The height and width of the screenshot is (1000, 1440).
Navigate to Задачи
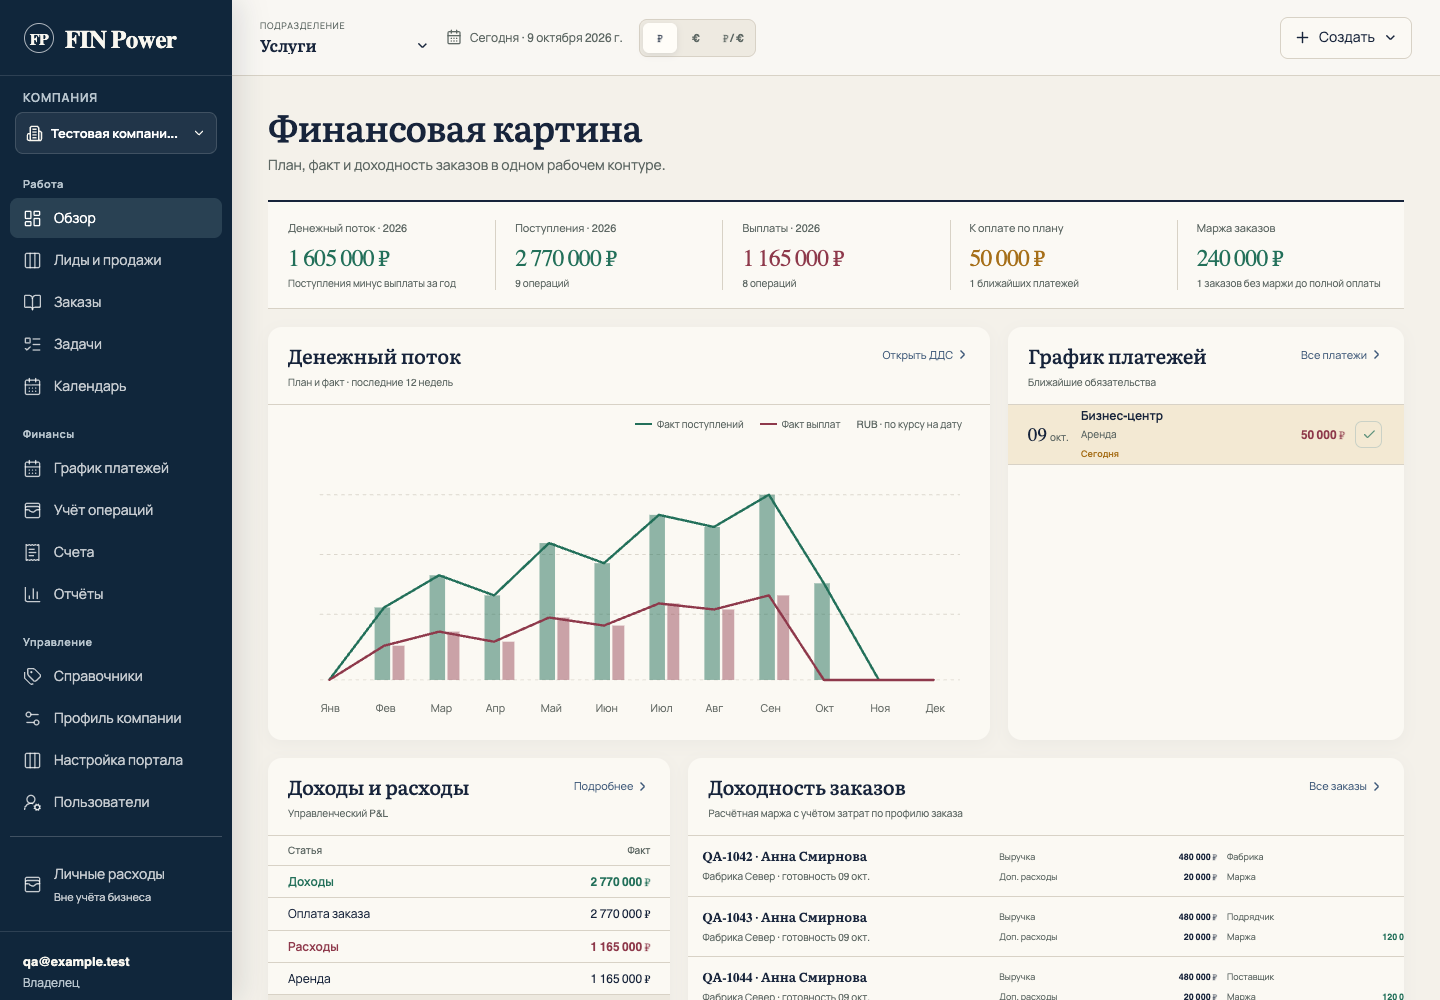[116, 344]
